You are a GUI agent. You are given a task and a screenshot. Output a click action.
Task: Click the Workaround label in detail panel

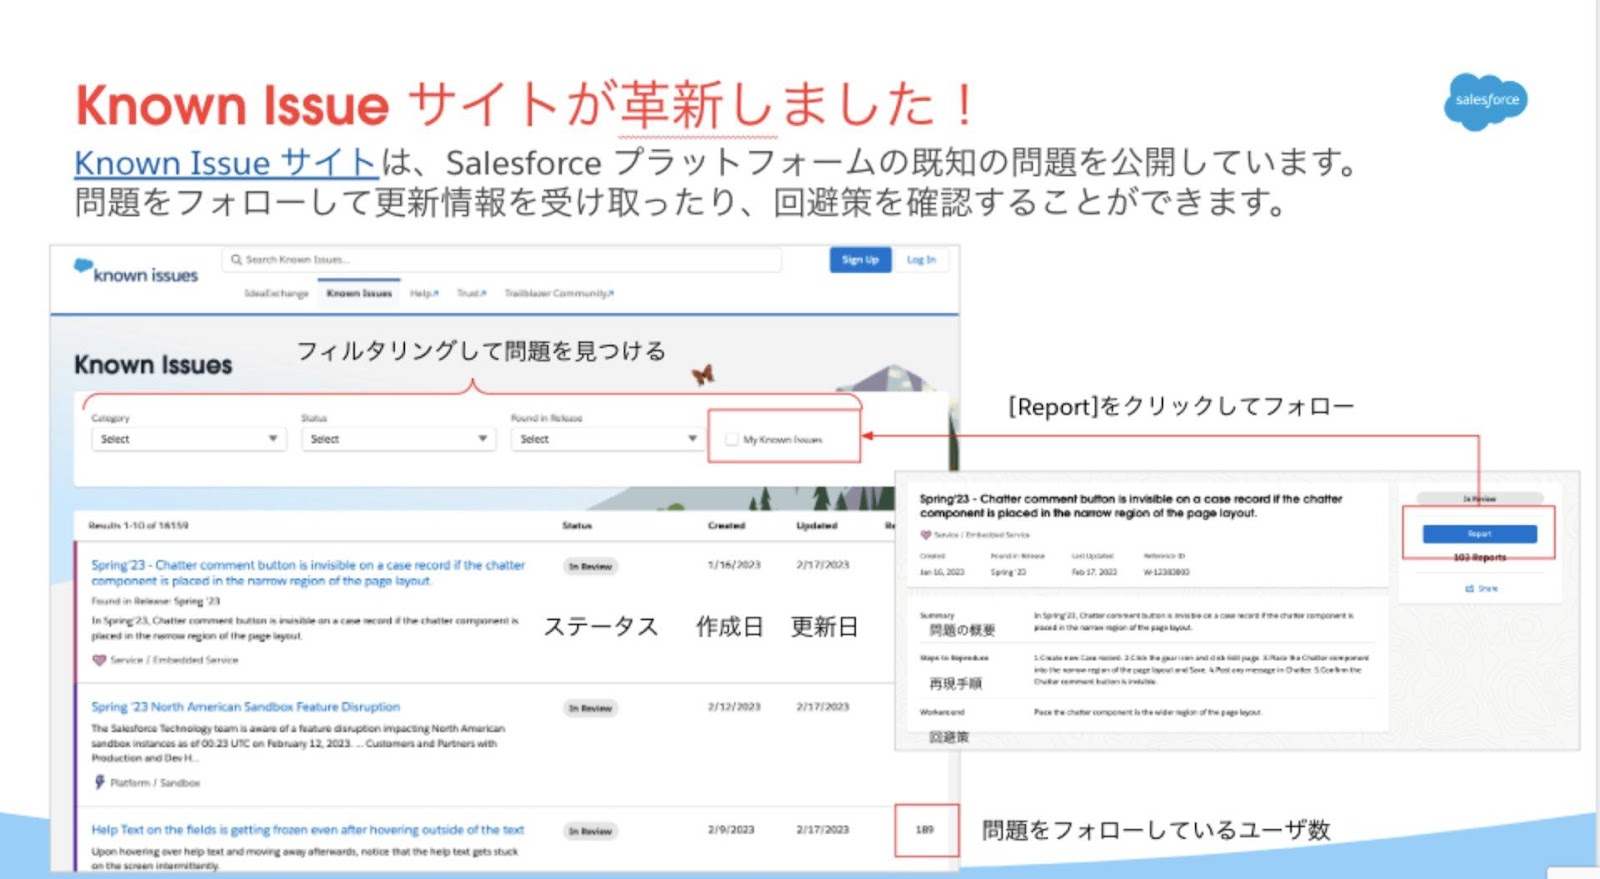coord(942,713)
